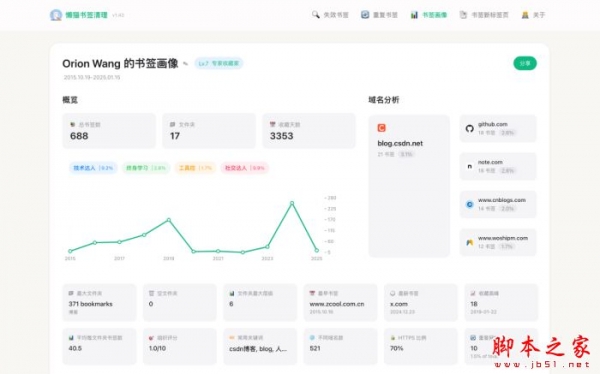Click the orange 工具控 tag
Image resolution: width=600 pixels, height=374 pixels.
tap(196, 168)
